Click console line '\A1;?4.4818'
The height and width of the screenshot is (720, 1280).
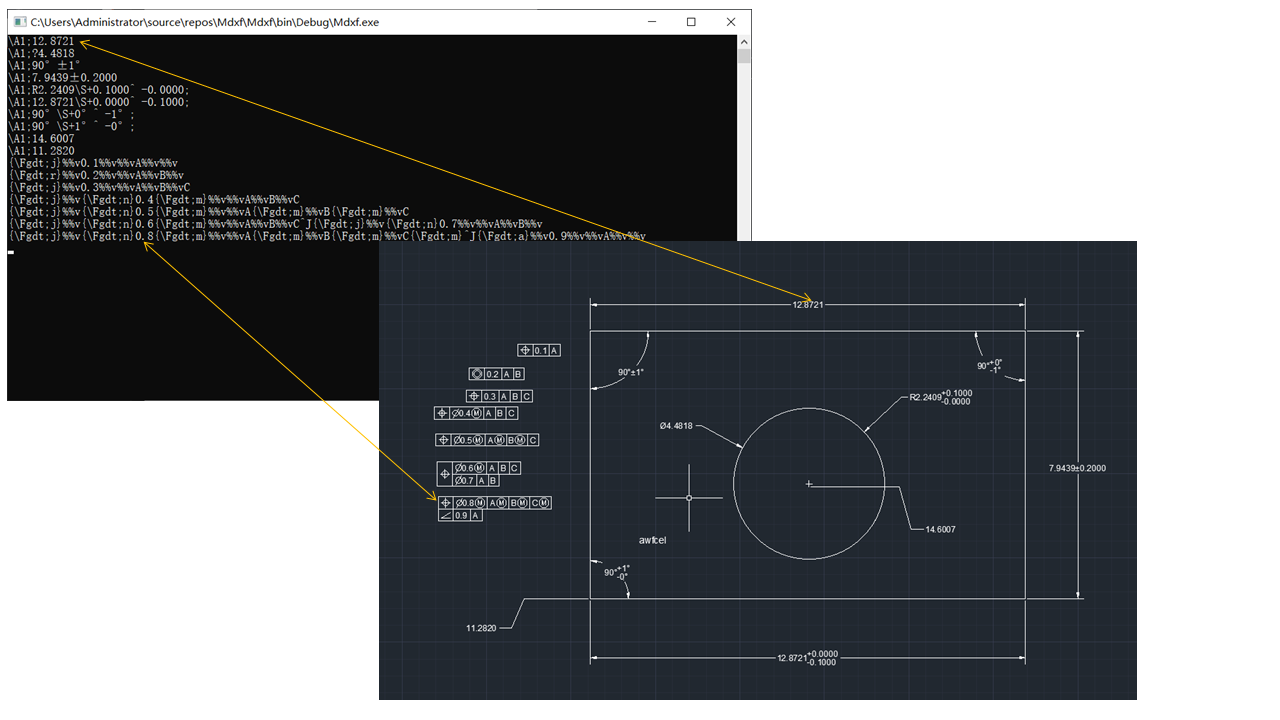[41, 53]
